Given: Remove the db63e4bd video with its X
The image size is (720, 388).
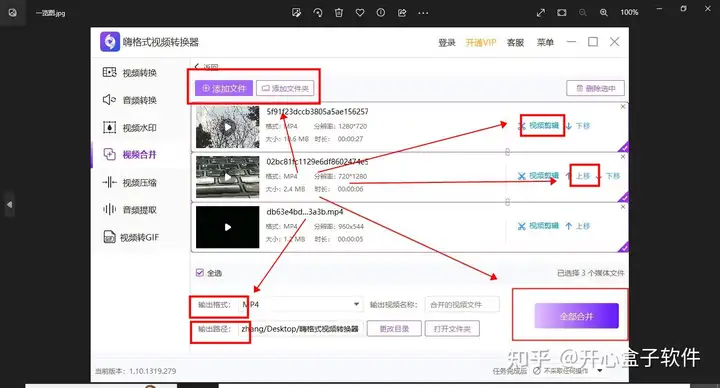Looking at the screenshot, I should (623, 207).
